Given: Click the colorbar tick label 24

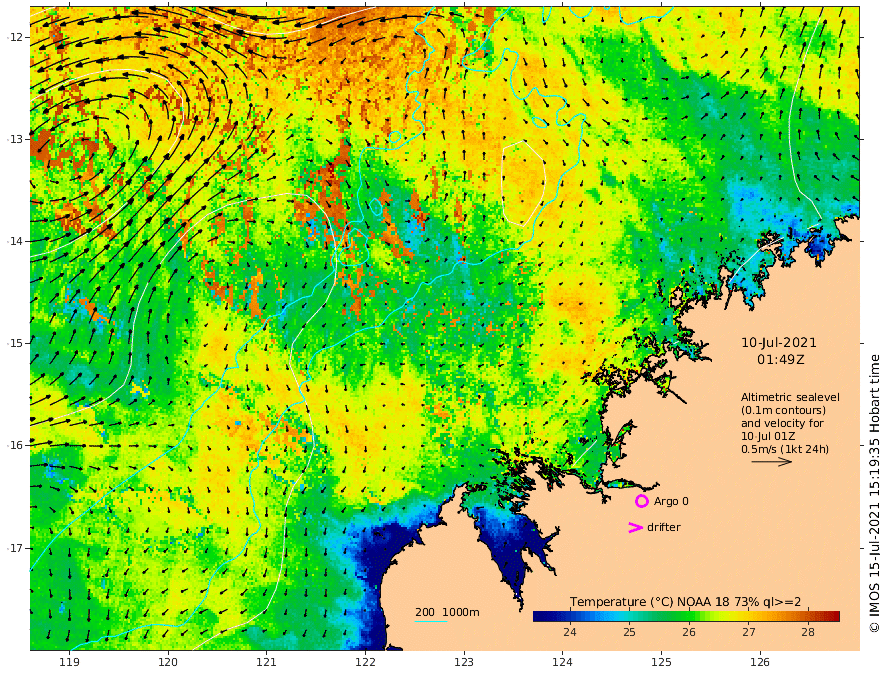Looking at the screenshot, I should [x=570, y=632].
